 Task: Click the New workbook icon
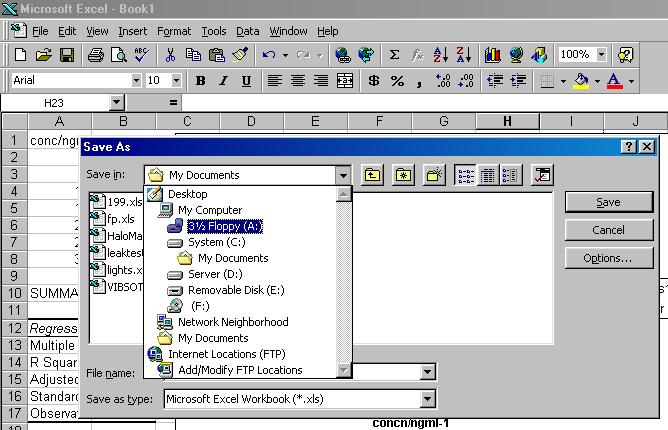pos(20,55)
